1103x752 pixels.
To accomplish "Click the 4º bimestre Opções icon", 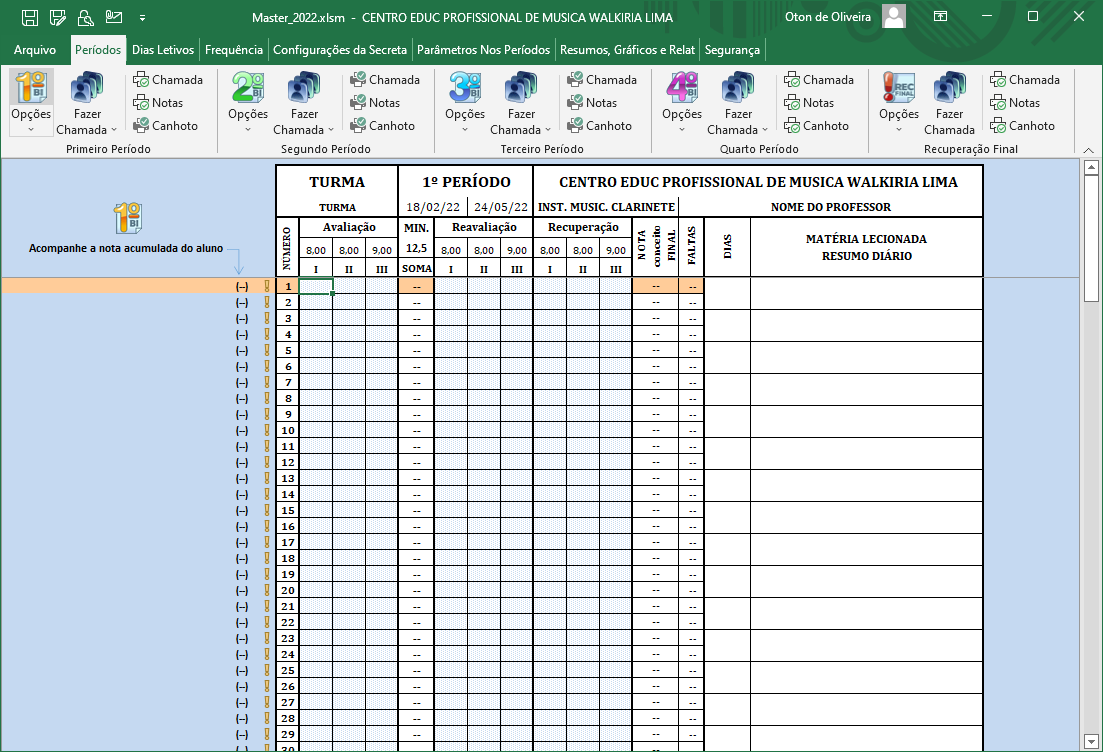I will [x=682, y=101].
